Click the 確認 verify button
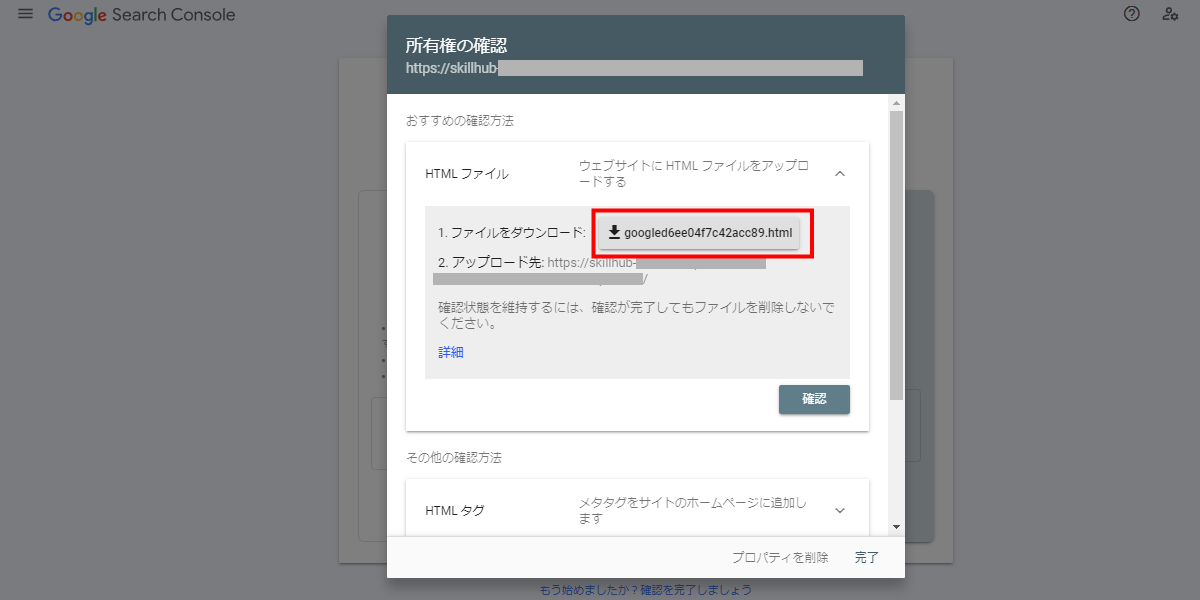 [x=814, y=399]
